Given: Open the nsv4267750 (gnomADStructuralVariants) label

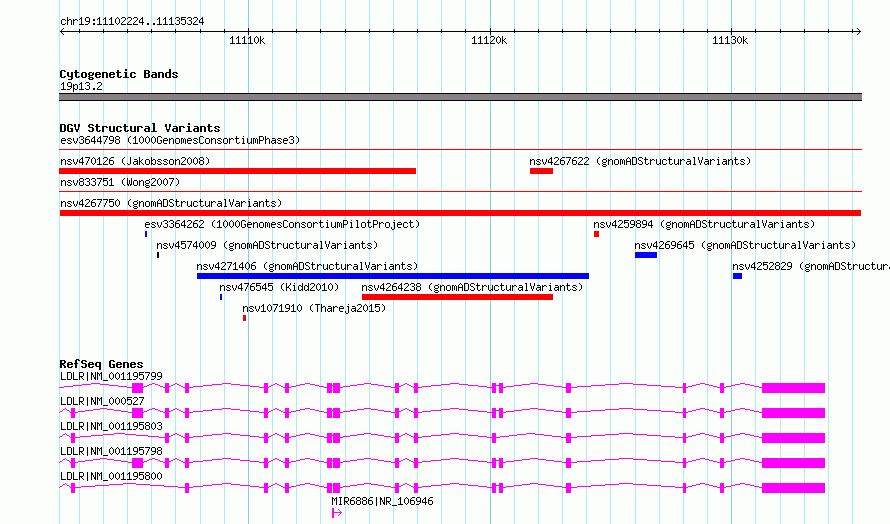Looking at the screenshot, I should (x=171, y=203).
